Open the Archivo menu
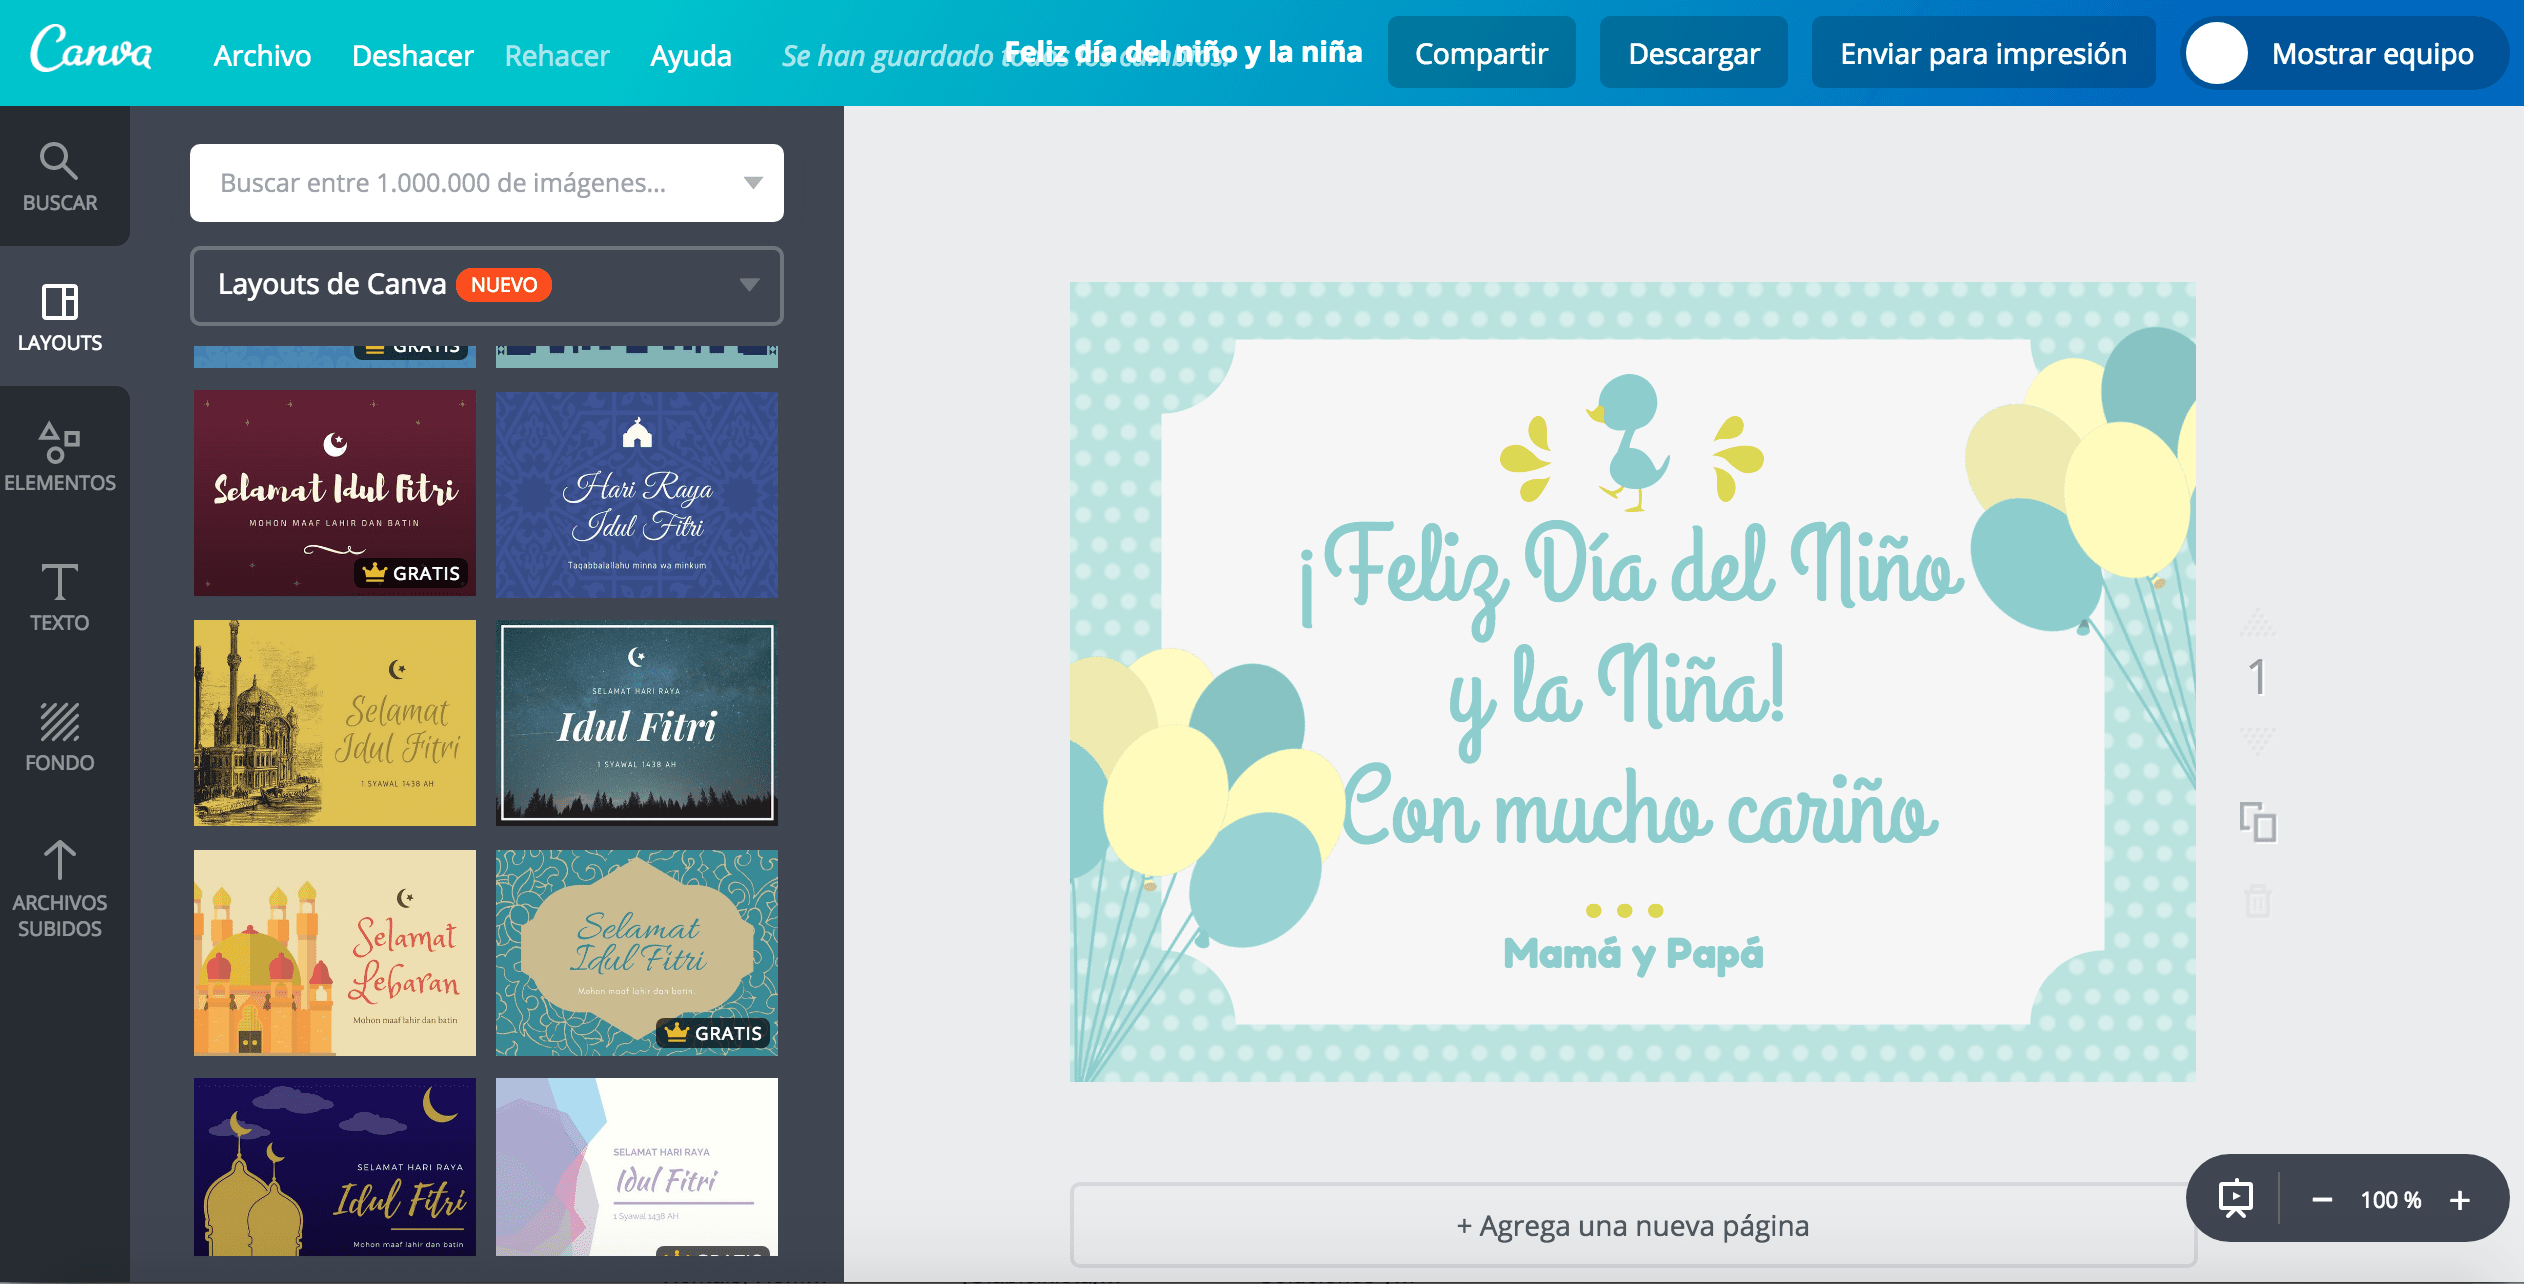The height and width of the screenshot is (1284, 2524). (x=262, y=55)
